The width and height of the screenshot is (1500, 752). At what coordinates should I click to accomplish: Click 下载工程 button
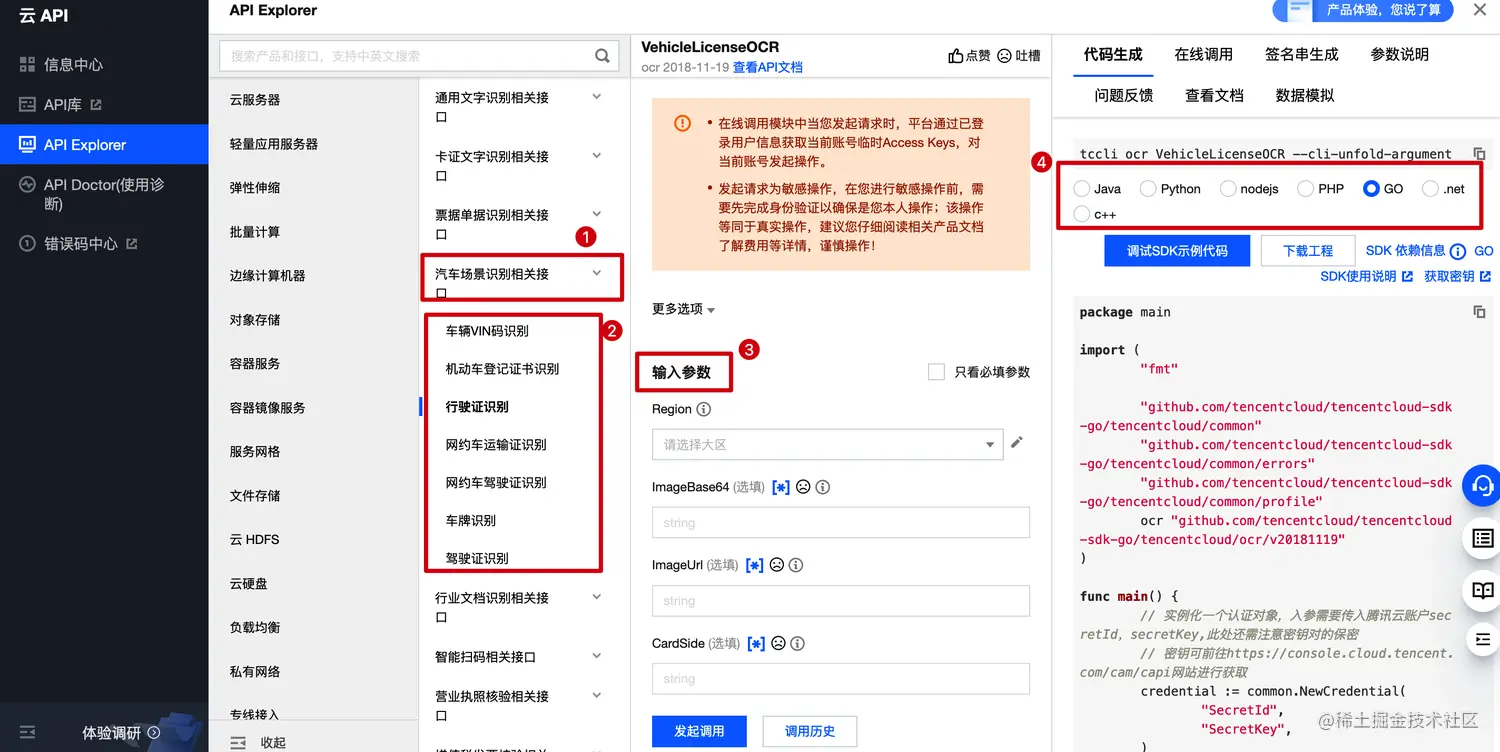click(x=1308, y=251)
